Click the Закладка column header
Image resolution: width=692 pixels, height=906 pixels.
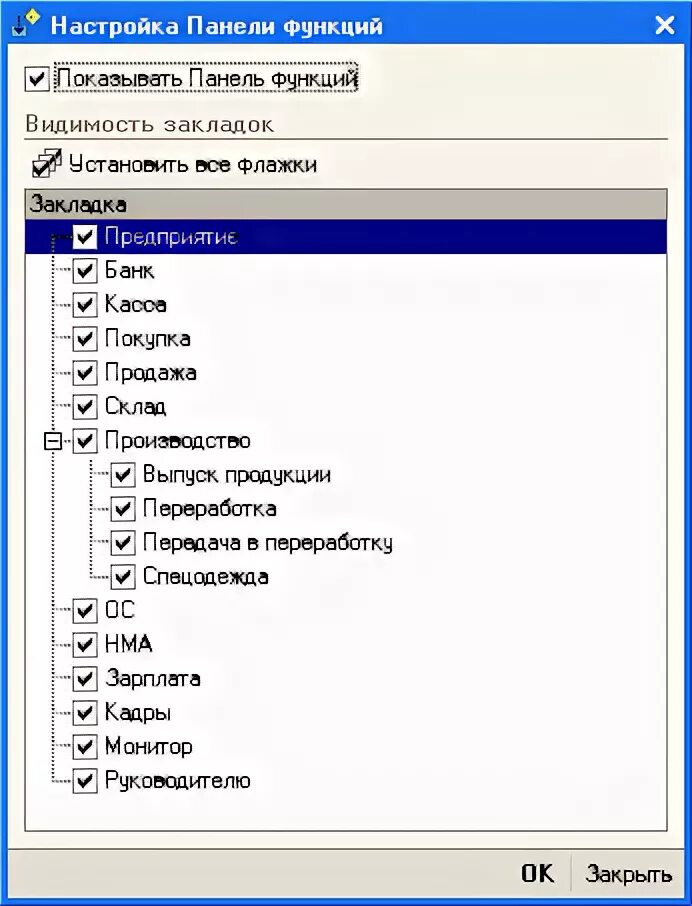[345, 205]
